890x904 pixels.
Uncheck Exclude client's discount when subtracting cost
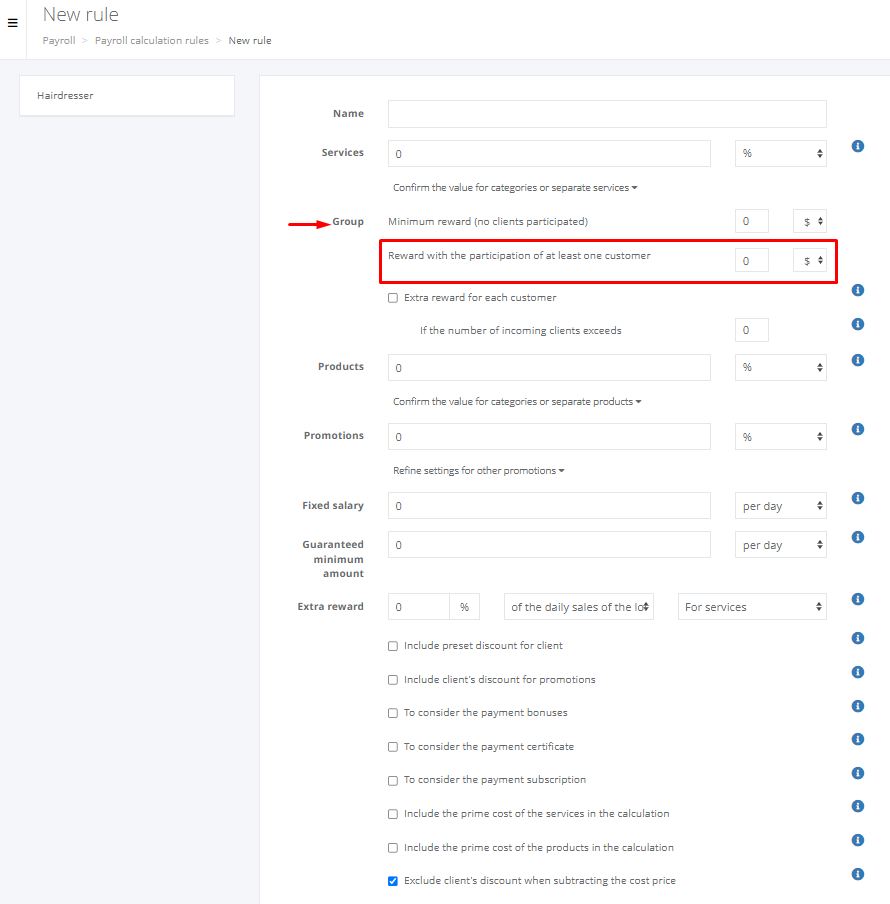[x=393, y=881]
